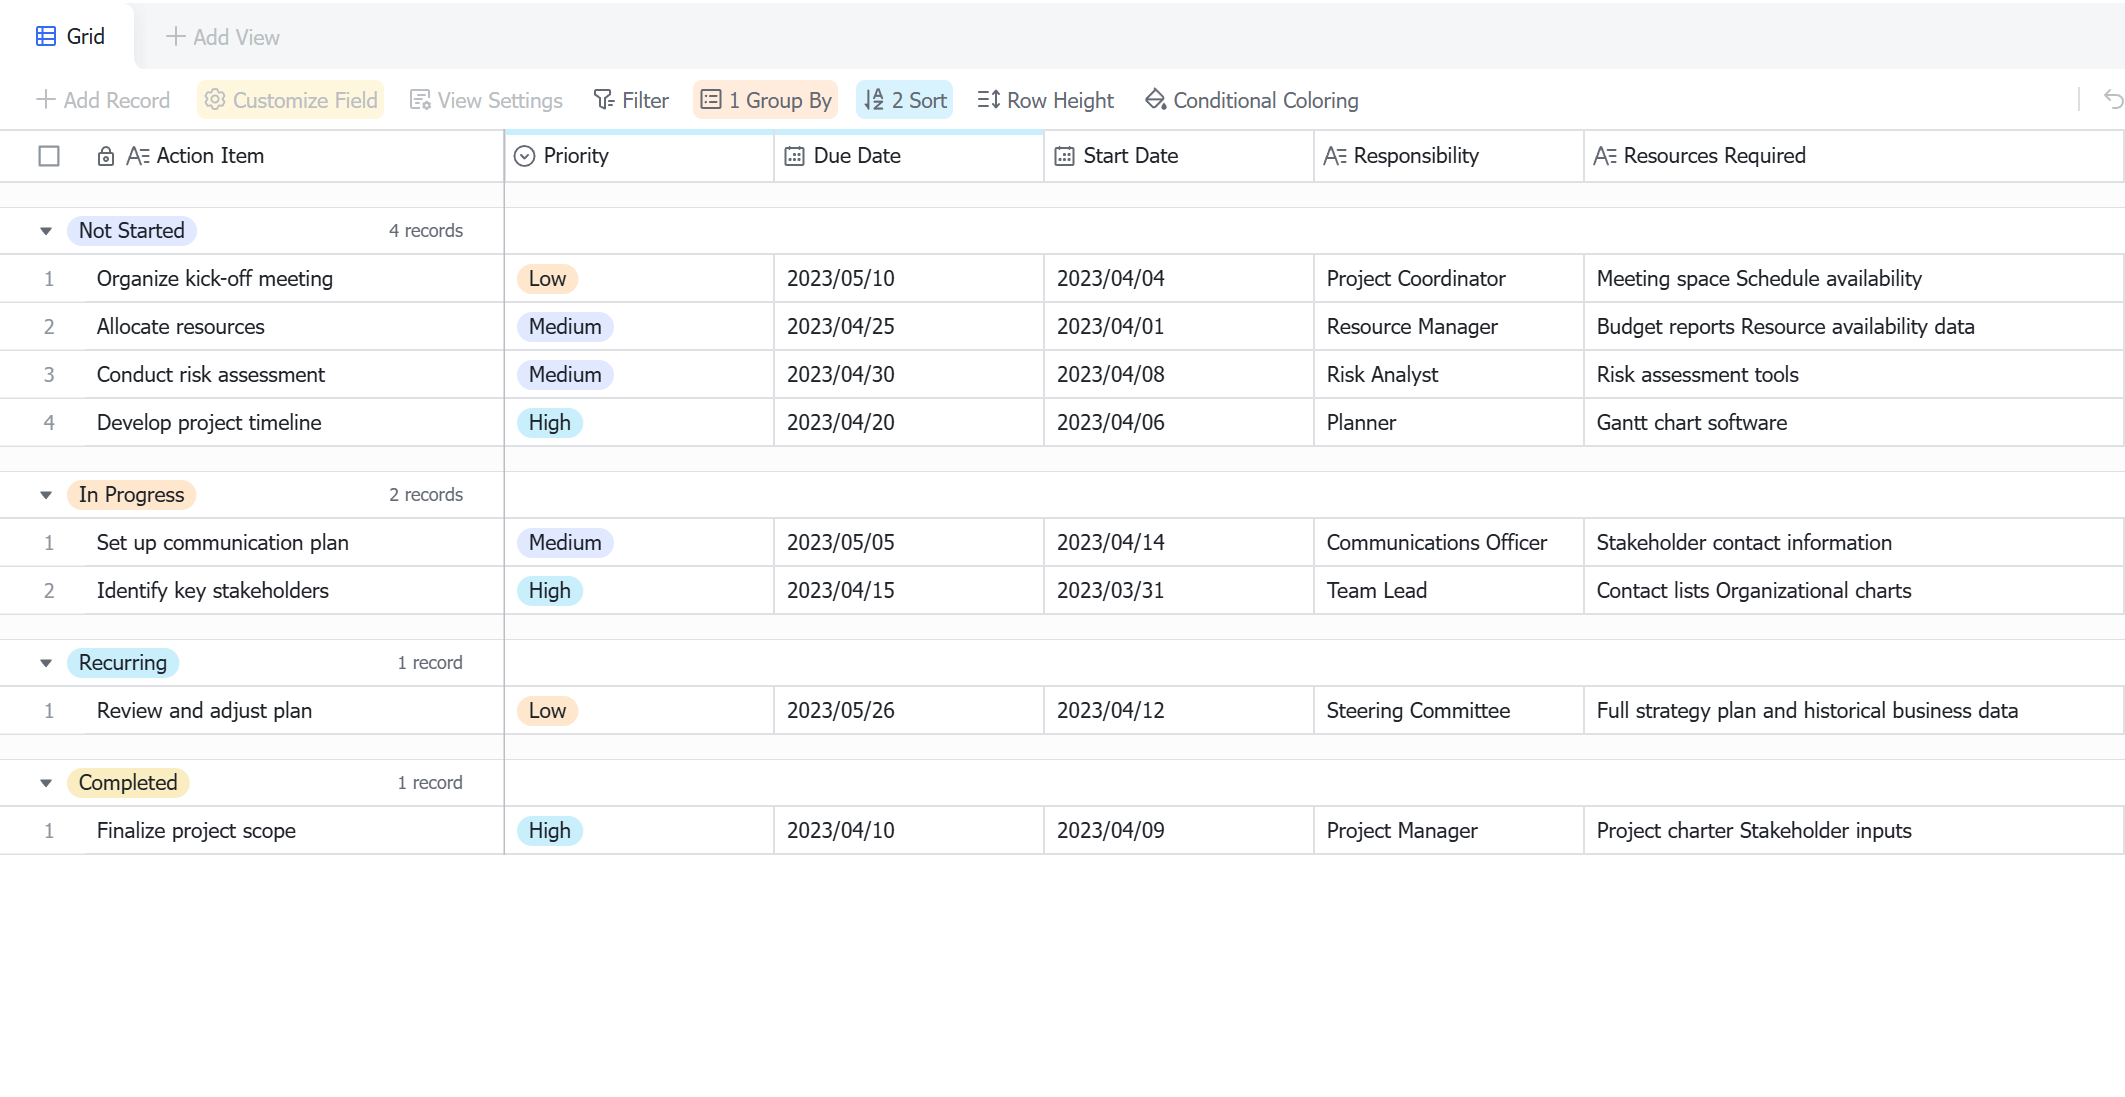Viewport: 2125px width, 1097px height.
Task: Collapse the Recurring group triangle
Action: click(x=46, y=663)
